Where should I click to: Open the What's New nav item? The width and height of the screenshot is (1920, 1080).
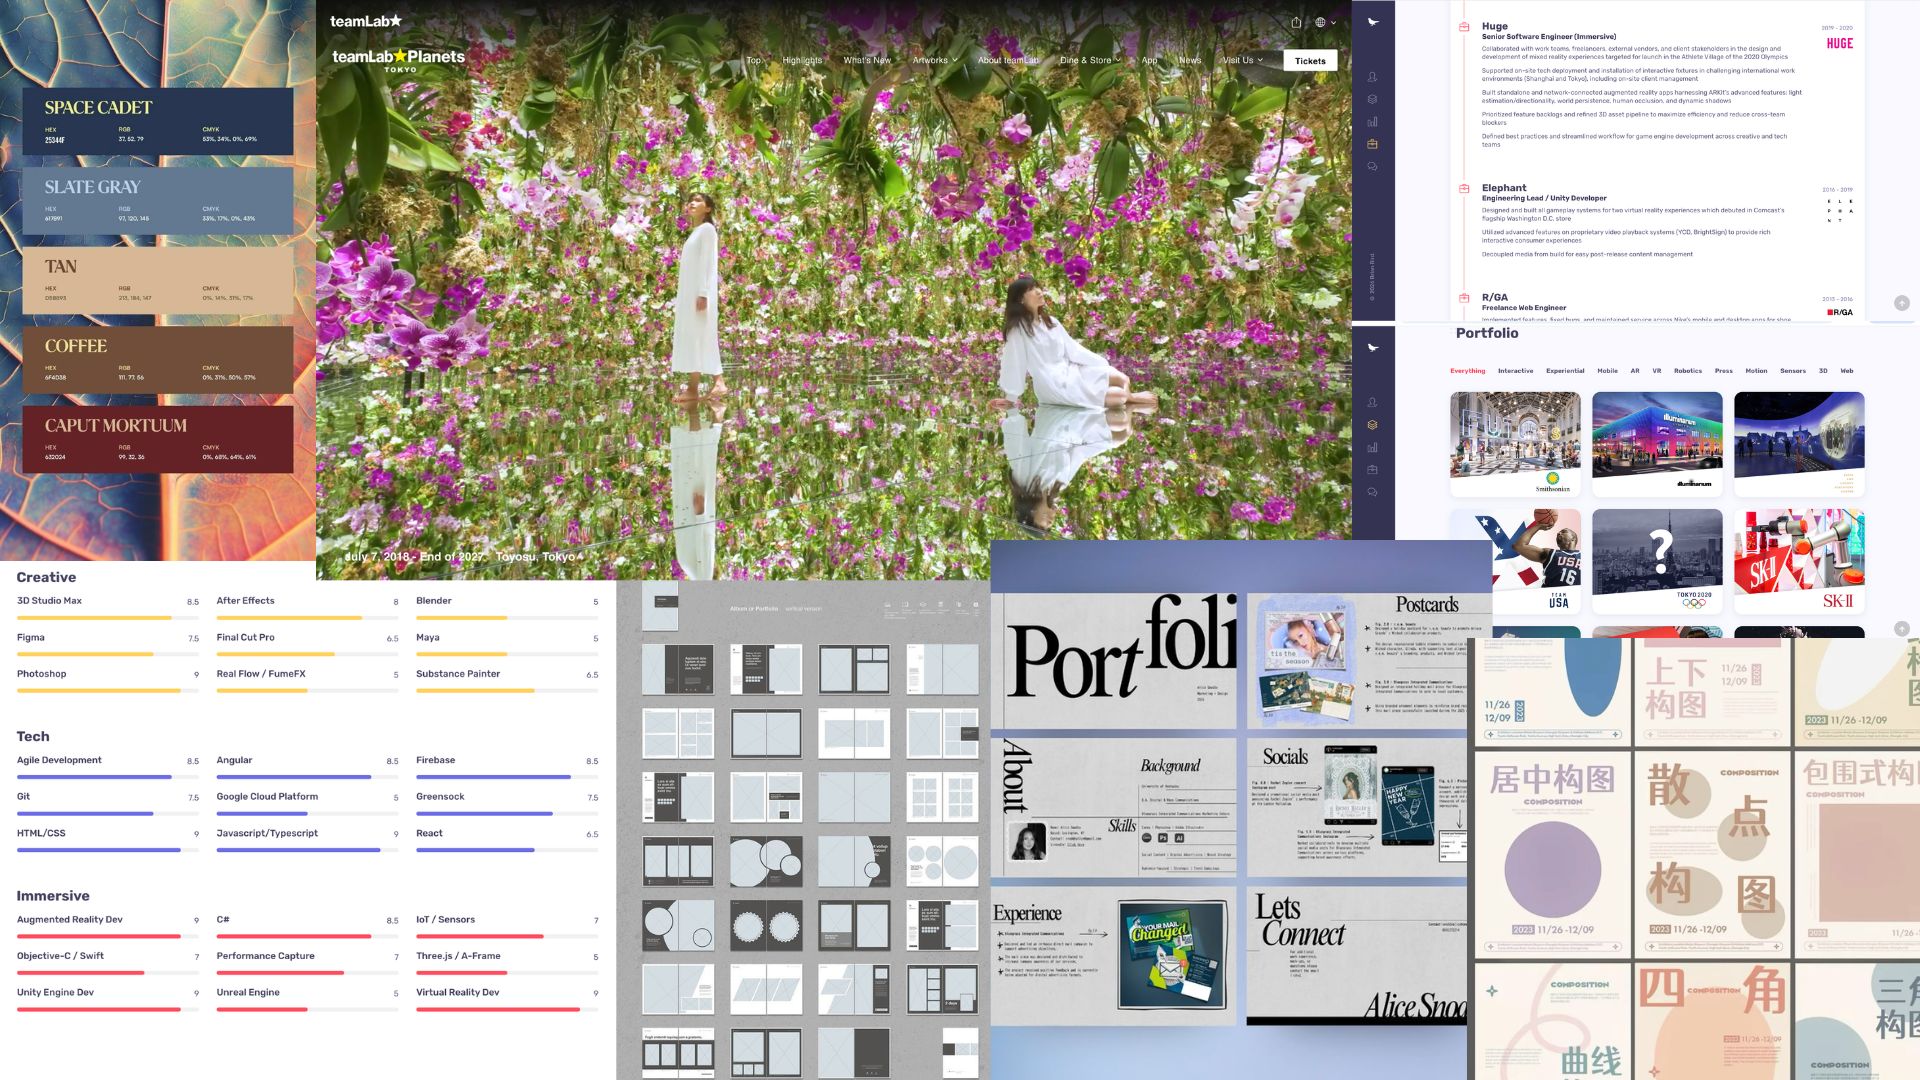coord(867,60)
